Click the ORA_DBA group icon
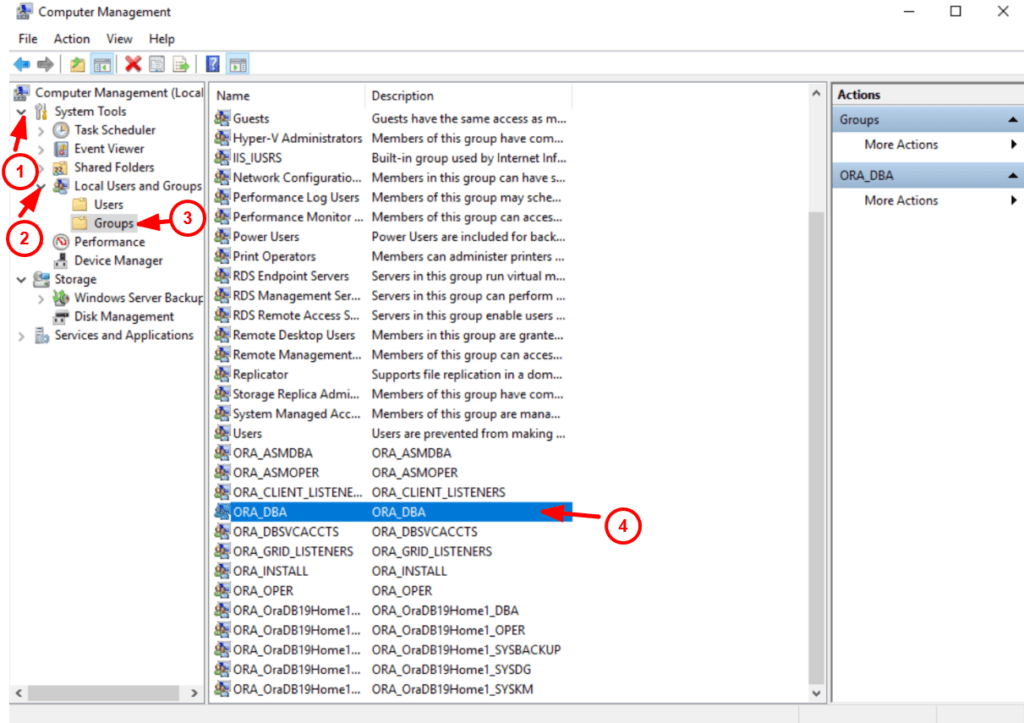The height and width of the screenshot is (723, 1024). click(x=222, y=511)
